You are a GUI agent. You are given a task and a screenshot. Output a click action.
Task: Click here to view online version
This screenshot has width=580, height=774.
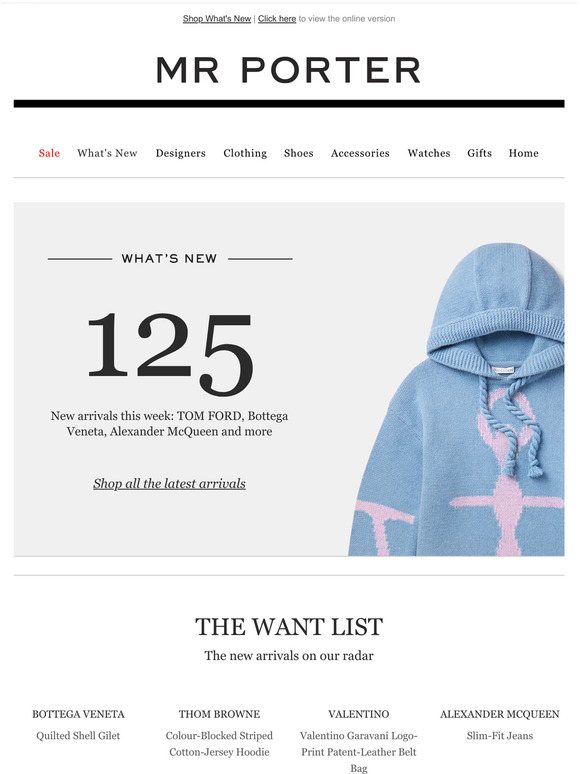pyautogui.click(x=277, y=19)
